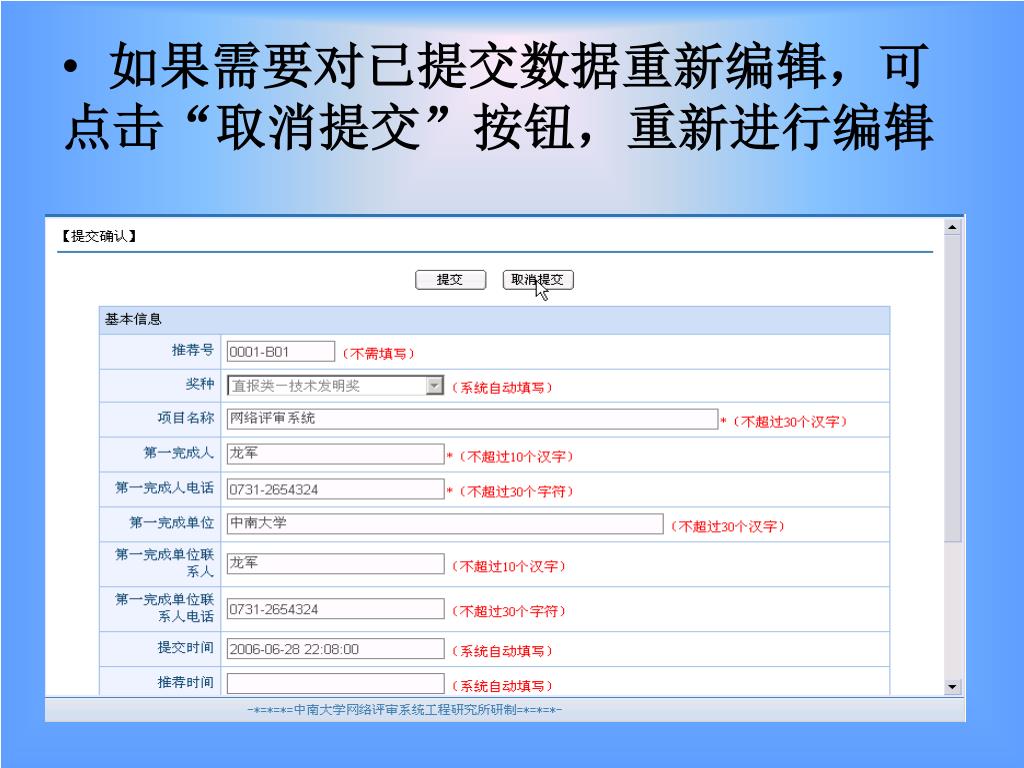Click the 第一完成人 input field

tap(336, 454)
